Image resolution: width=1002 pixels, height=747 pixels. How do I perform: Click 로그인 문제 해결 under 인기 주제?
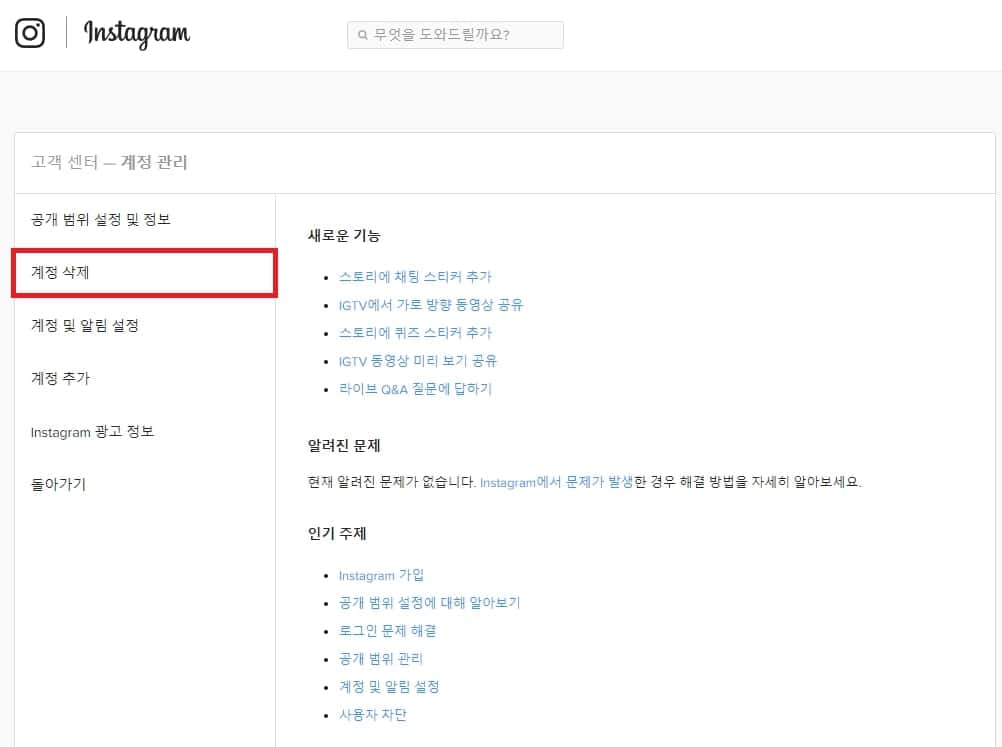tap(388, 631)
